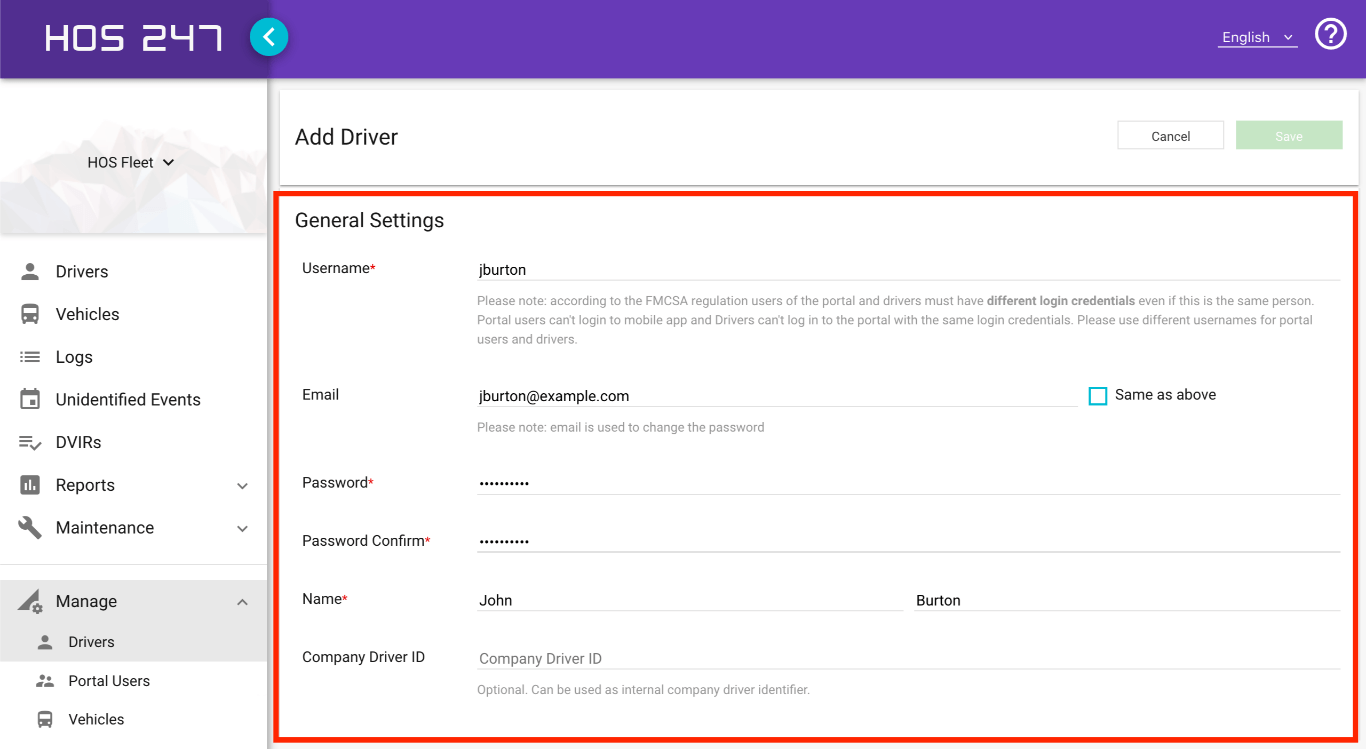Check the box next to the Email field
Screen dimensions: 1366x749
1097,395
